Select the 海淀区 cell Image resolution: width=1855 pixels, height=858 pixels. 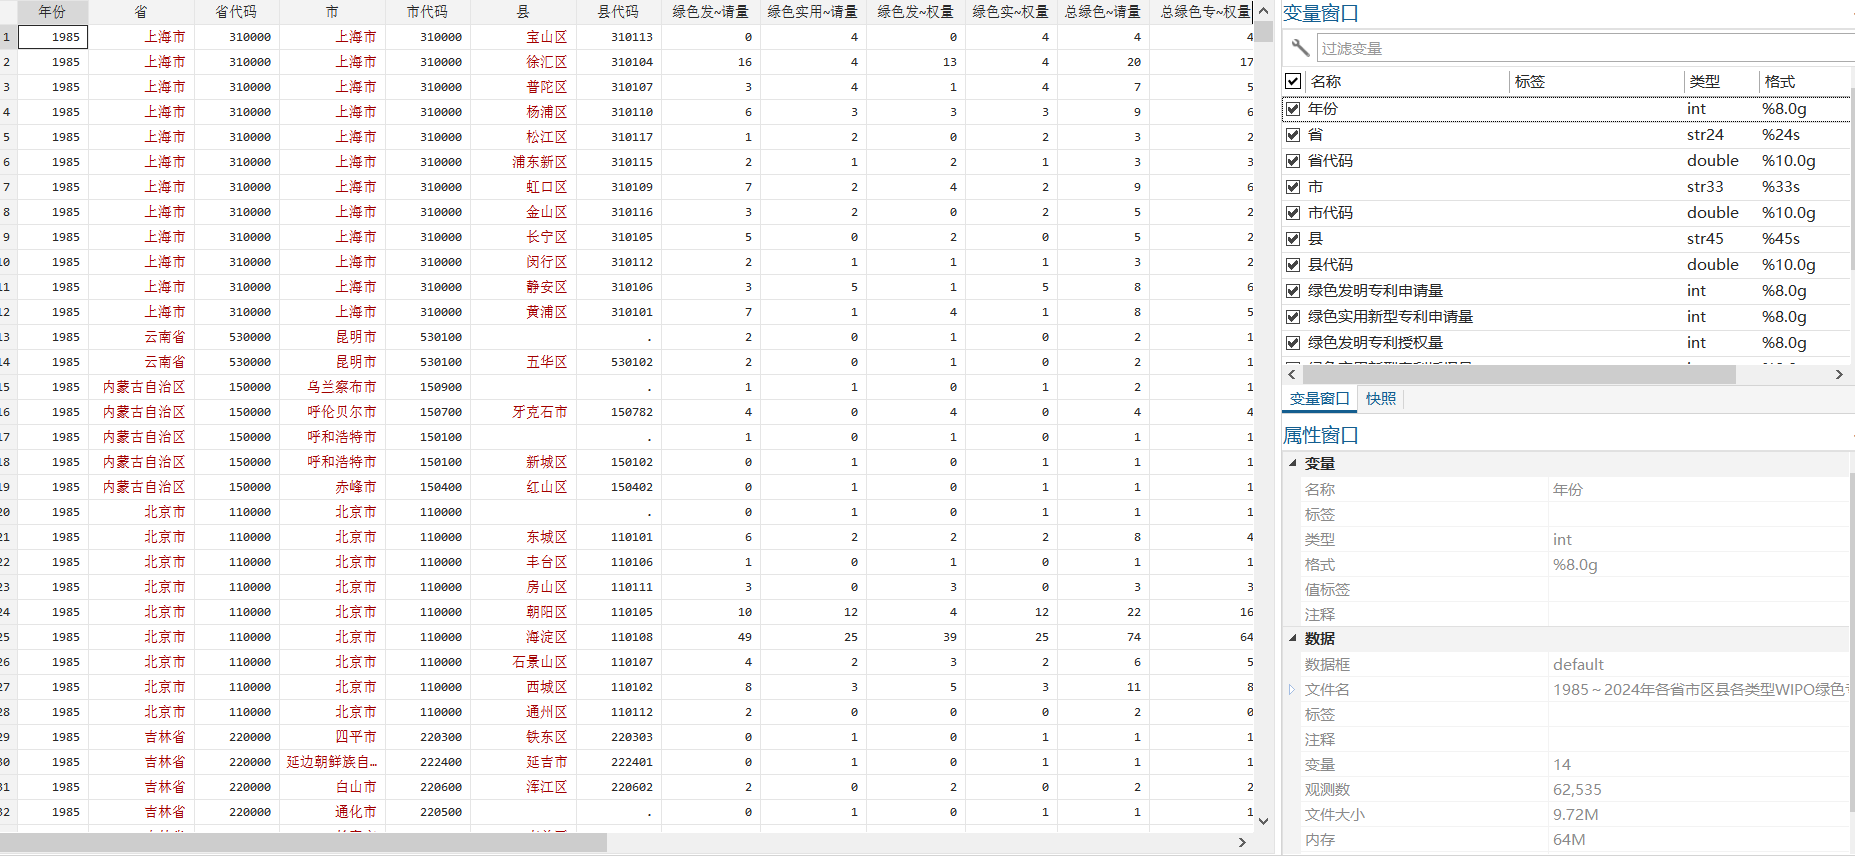[x=524, y=637]
